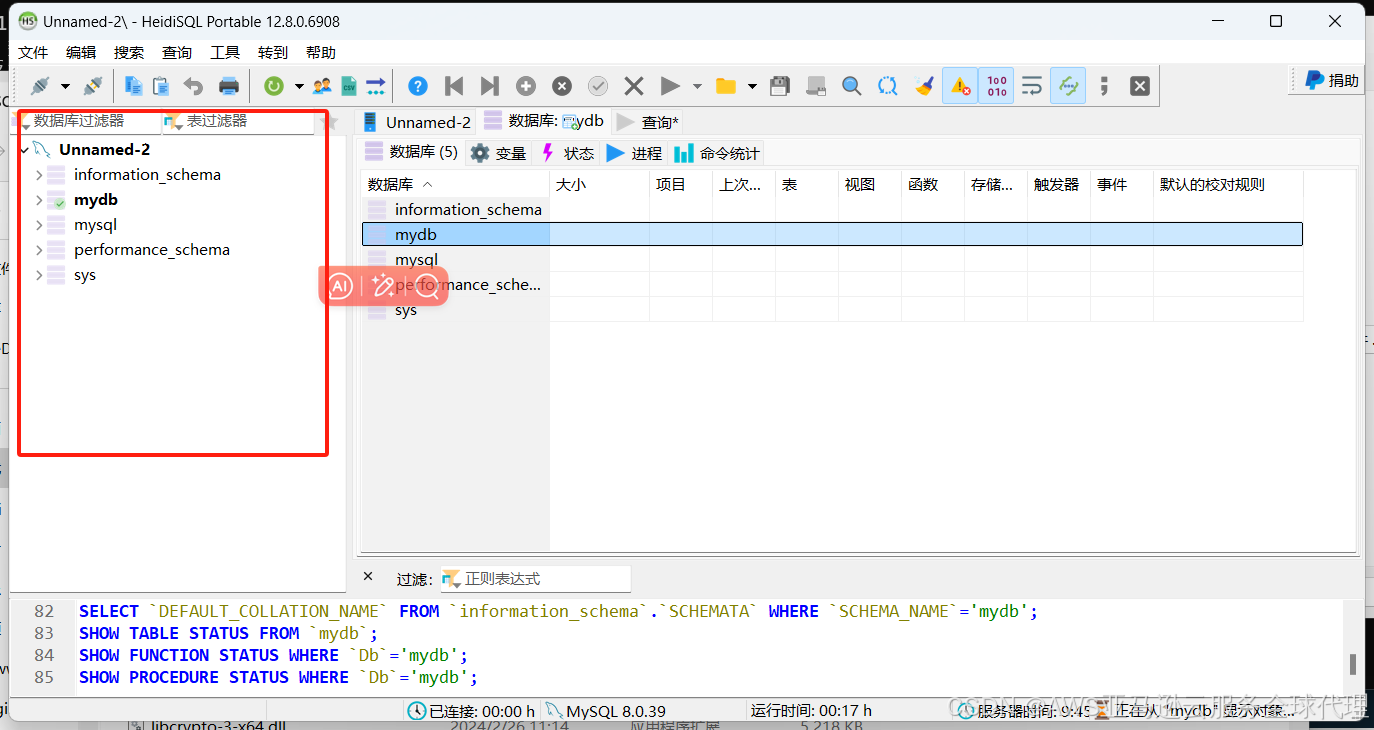Switch to the 查询* tab

[x=647, y=122]
